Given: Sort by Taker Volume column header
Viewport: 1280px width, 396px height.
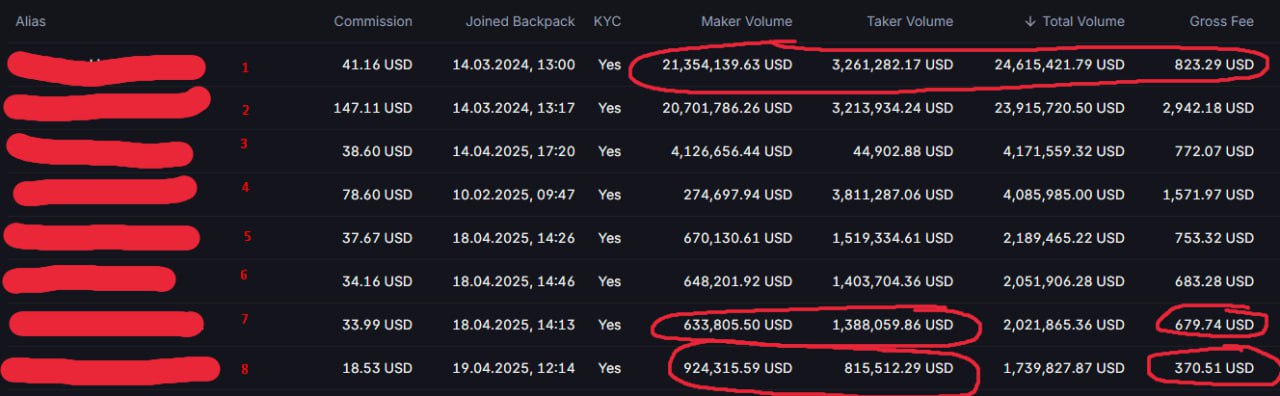Looking at the screenshot, I should pyautogui.click(x=909, y=21).
